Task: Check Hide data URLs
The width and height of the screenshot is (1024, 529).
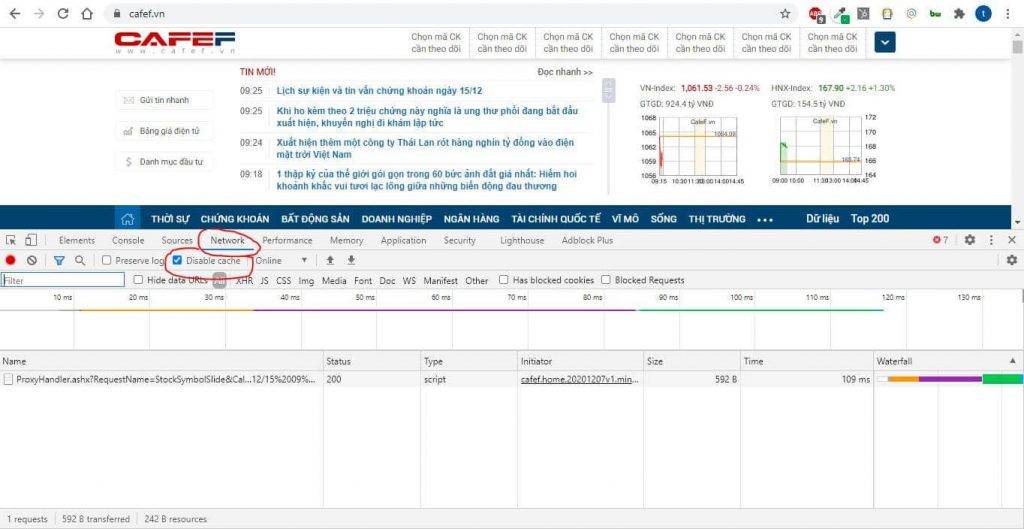Action: tap(138, 280)
